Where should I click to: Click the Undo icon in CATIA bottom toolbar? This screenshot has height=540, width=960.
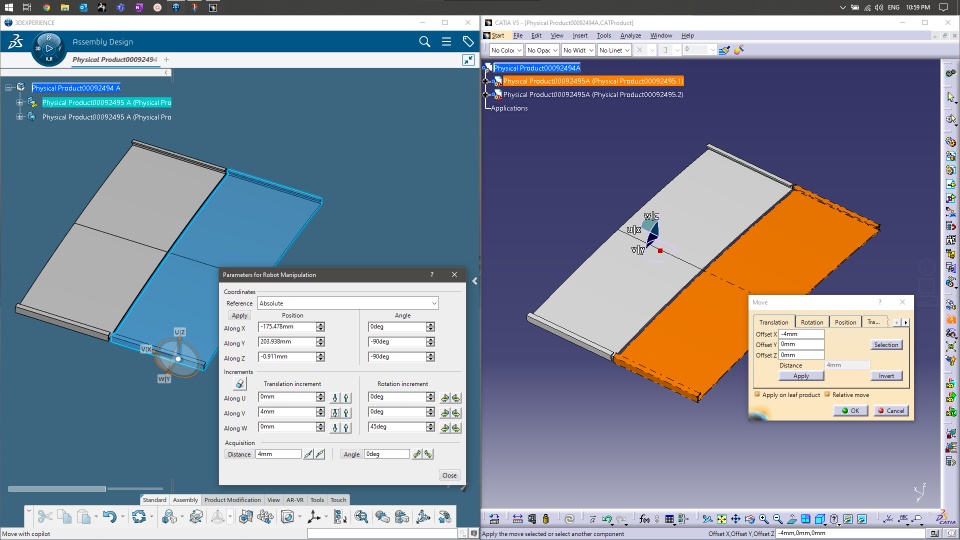pos(607,519)
